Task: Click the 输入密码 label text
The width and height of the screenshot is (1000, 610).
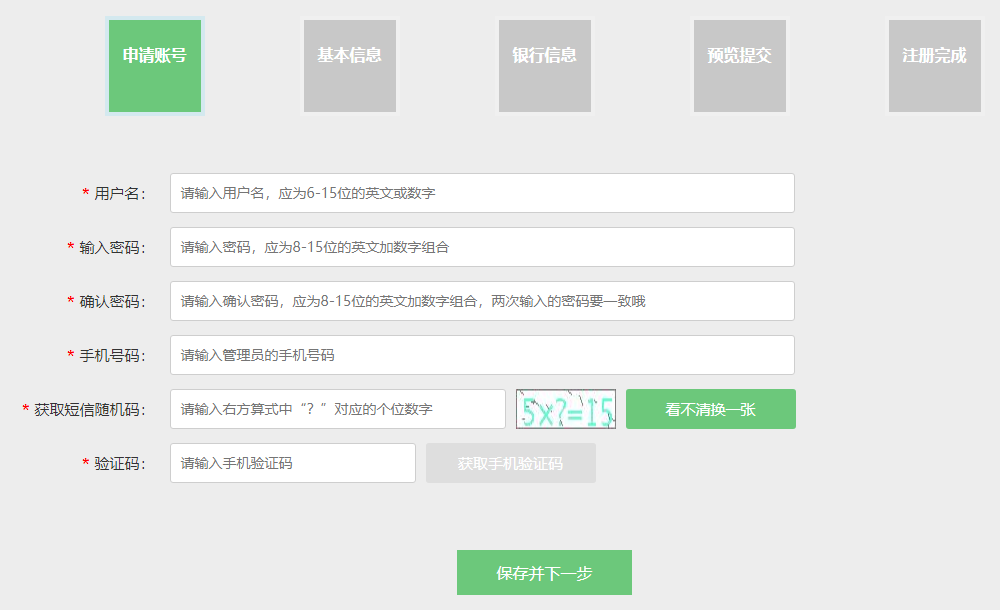Action: (x=112, y=248)
